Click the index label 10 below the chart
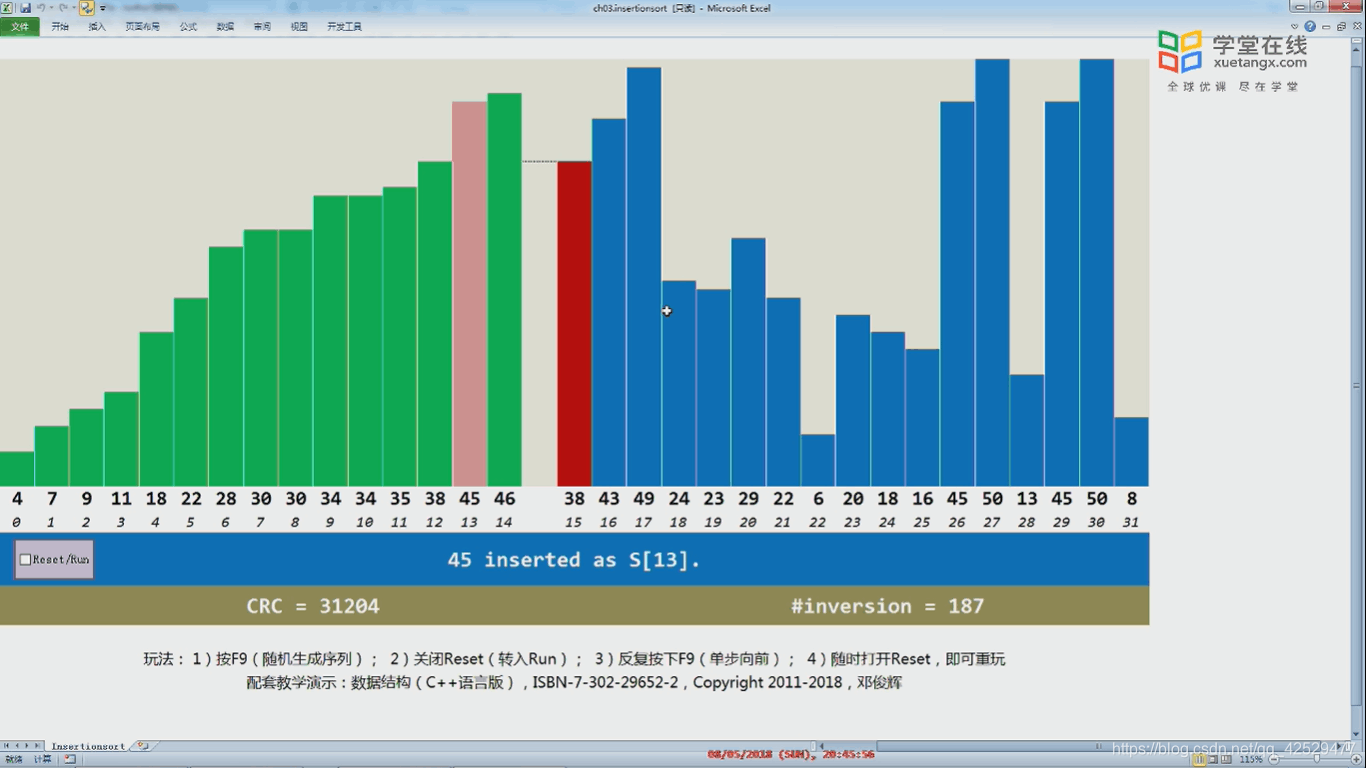This screenshot has width=1366, height=768. point(365,522)
